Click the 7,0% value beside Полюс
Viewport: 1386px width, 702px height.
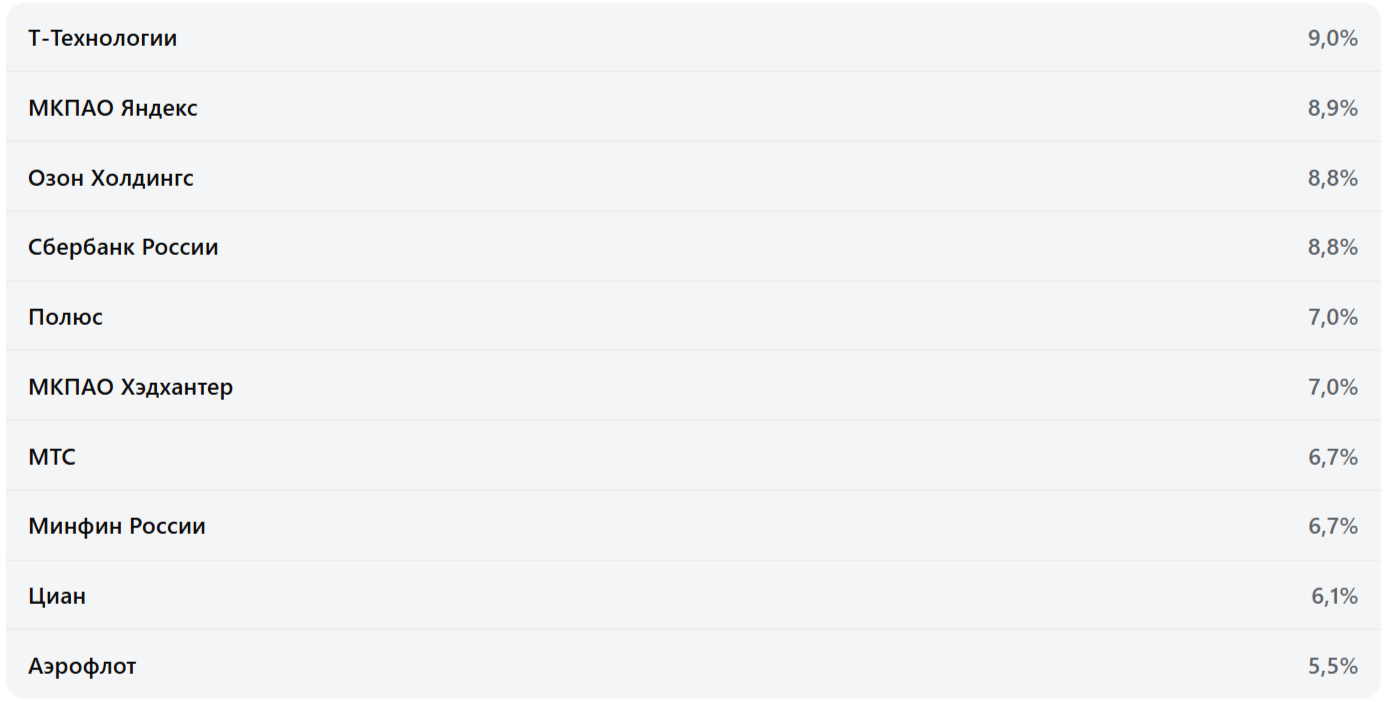pos(1332,317)
